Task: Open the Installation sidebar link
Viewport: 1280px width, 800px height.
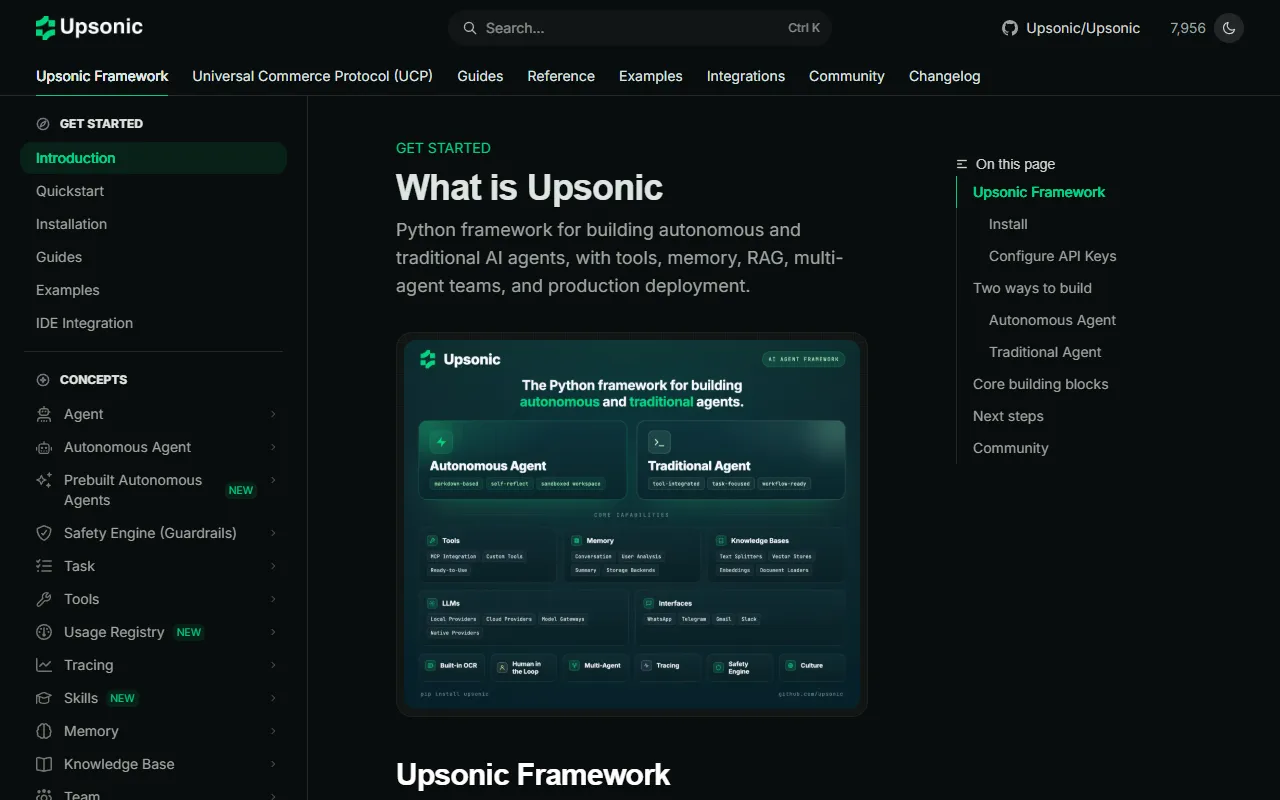Action: [153, 224]
